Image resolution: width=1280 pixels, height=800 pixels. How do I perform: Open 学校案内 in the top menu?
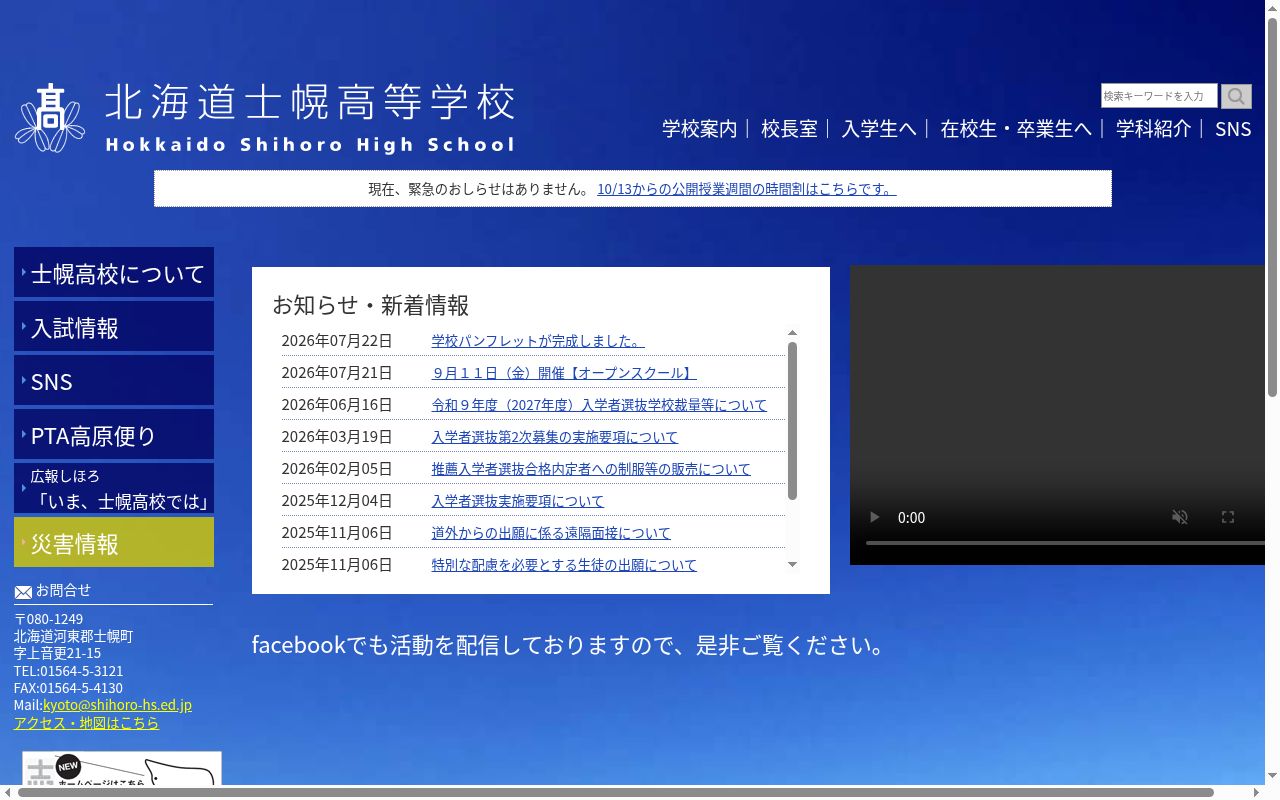pos(699,129)
